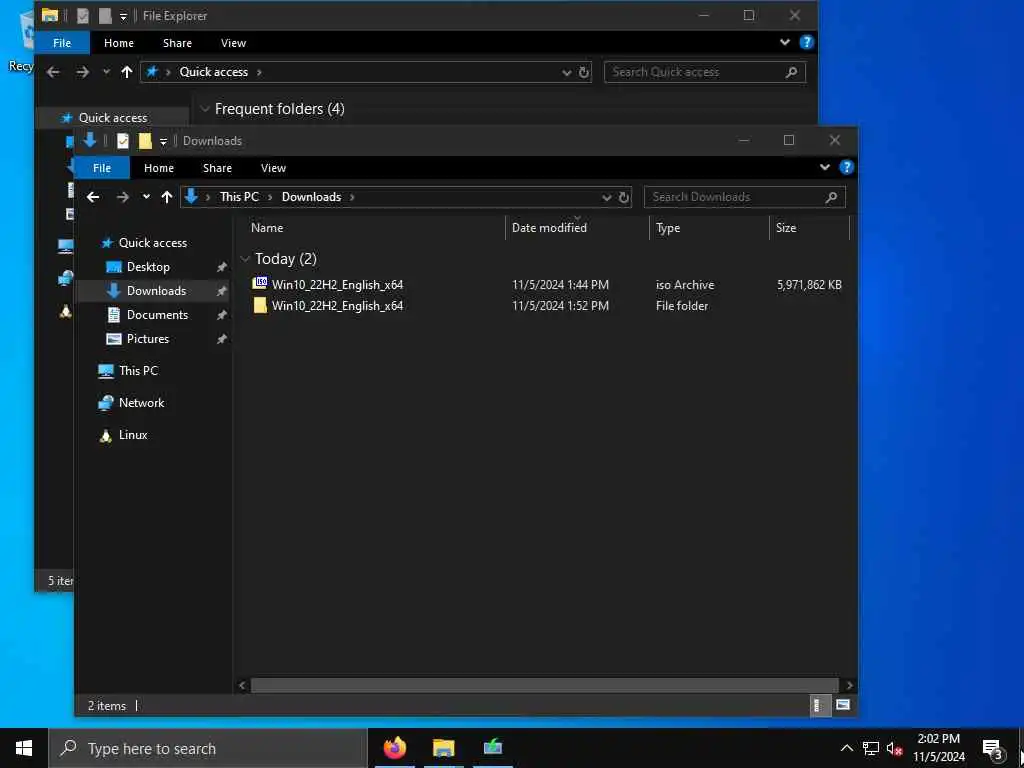Image resolution: width=1024 pixels, height=768 pixels.
Task: Open Pictures in navigation pane
Action: tap(148, 339)
